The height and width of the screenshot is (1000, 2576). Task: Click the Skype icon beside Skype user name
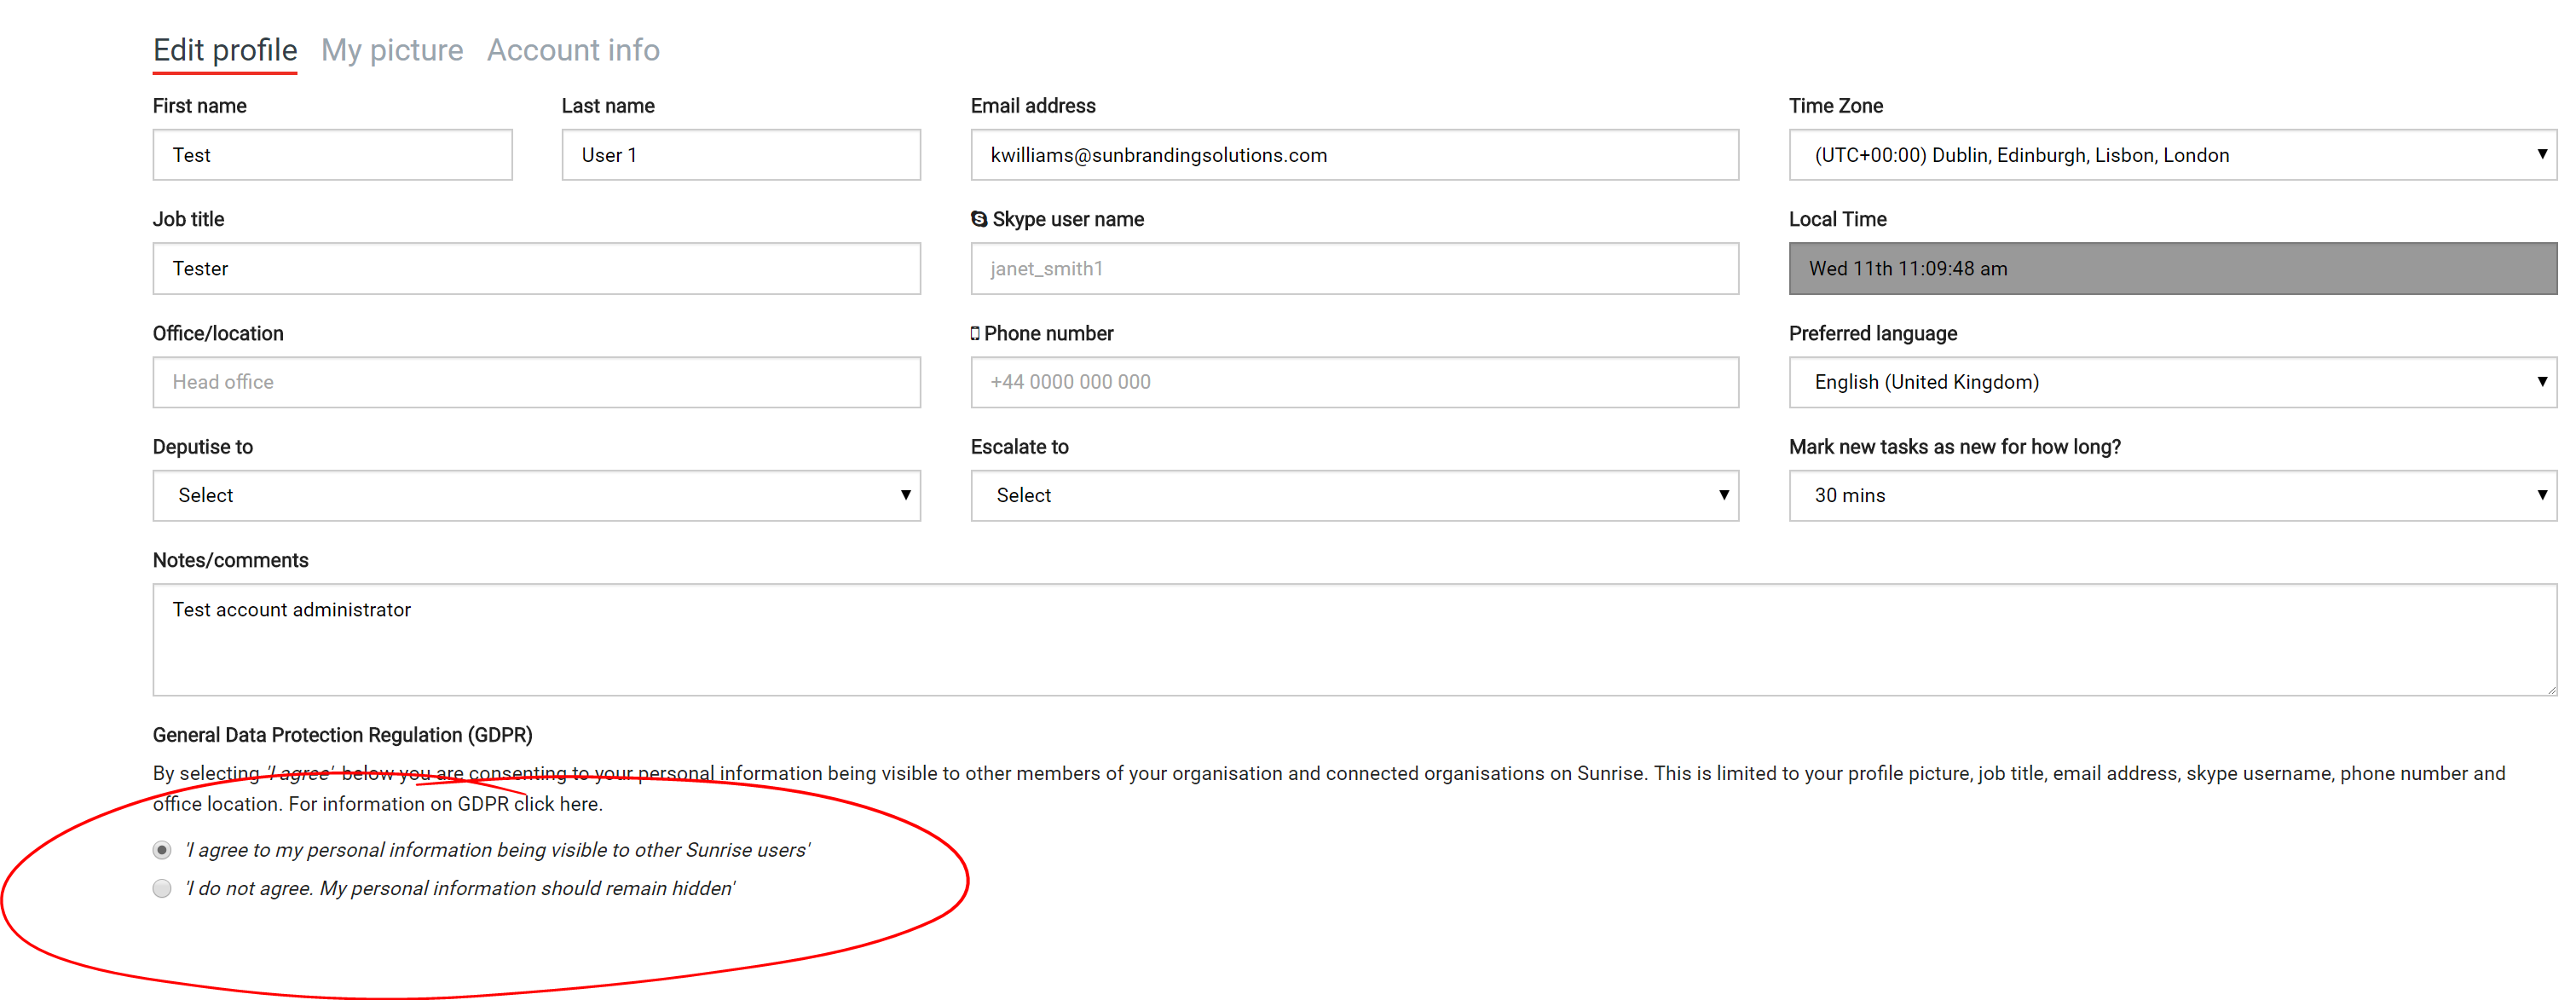(x=979, y=219)
